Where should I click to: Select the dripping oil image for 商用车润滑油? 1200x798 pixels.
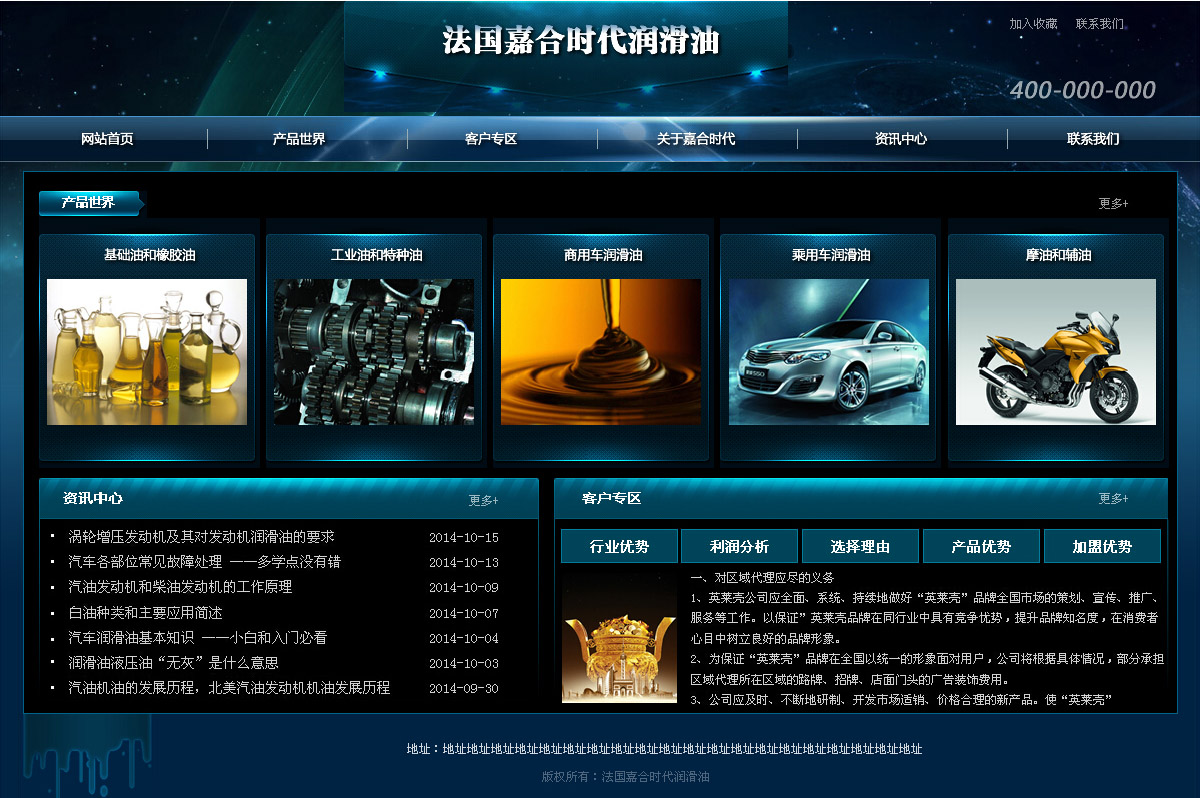click(601, 351)
